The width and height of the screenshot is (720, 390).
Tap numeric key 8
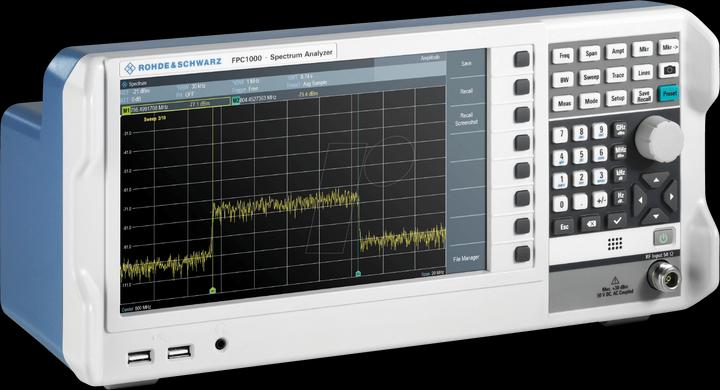581,133
